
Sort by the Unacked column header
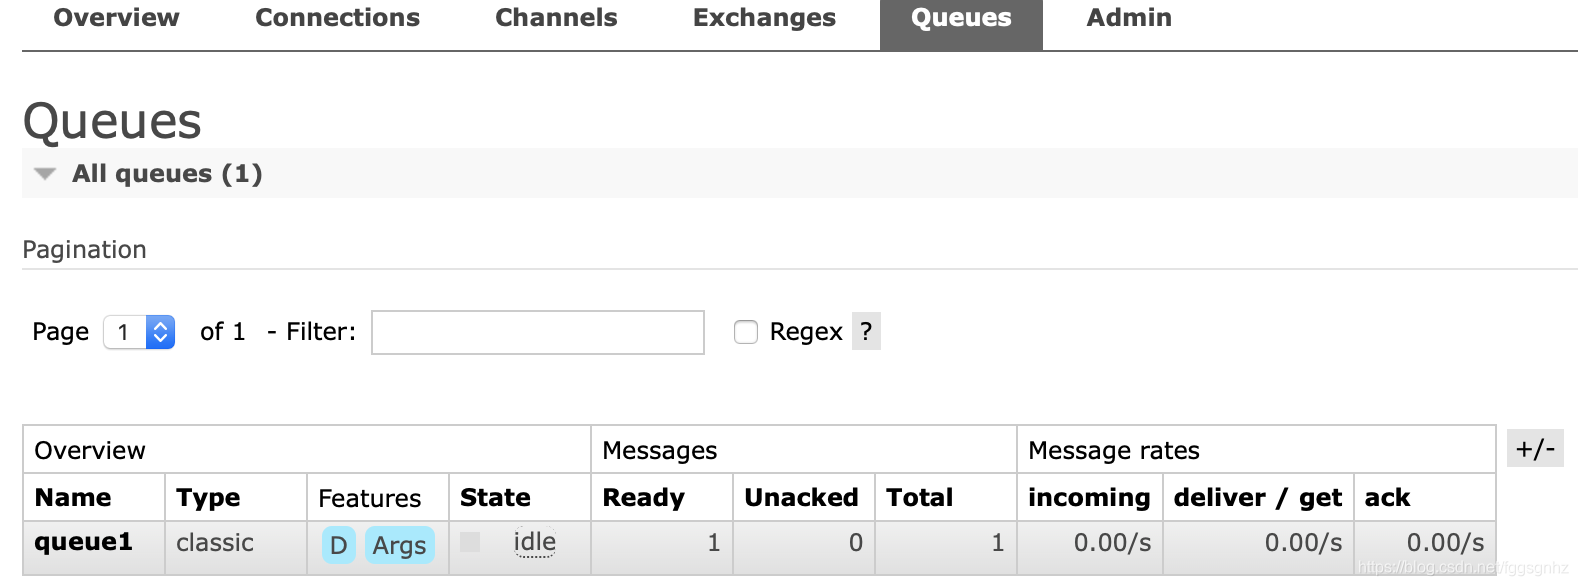(801, 497)
